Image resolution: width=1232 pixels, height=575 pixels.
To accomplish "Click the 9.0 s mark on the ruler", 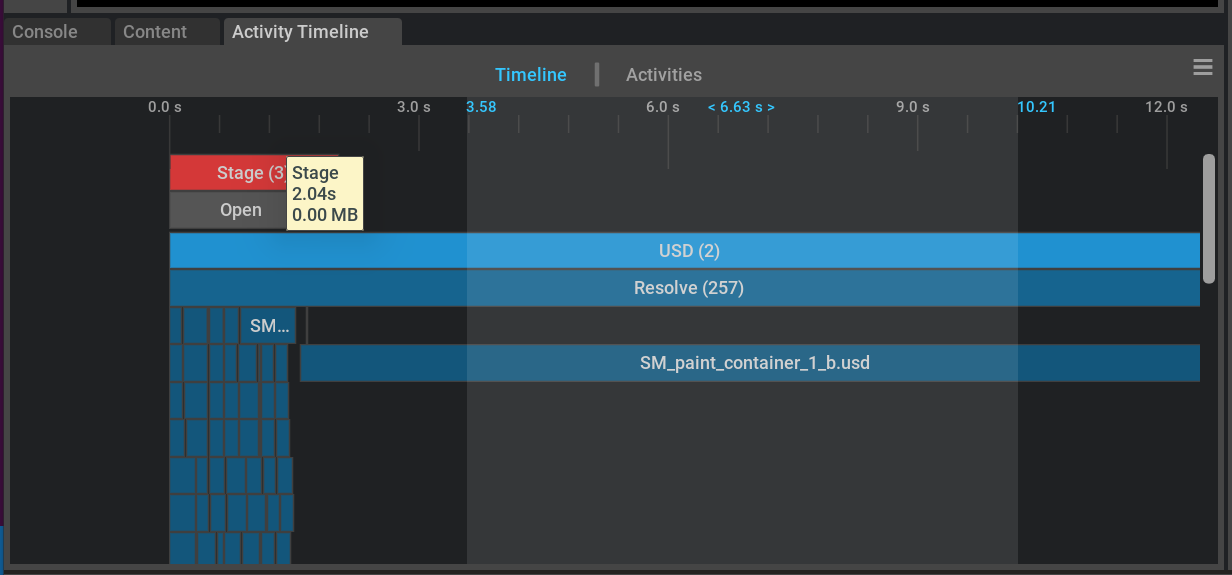I will 912,107.
